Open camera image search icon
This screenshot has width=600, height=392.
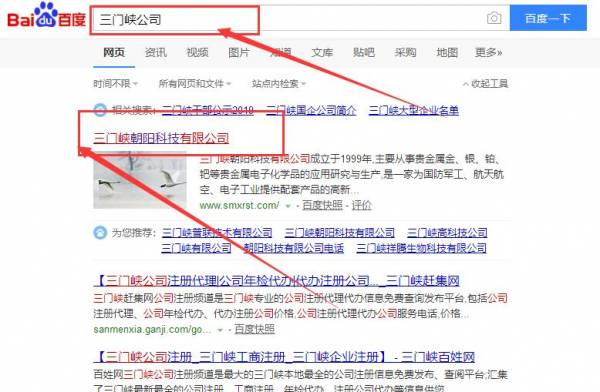[494, 18]
